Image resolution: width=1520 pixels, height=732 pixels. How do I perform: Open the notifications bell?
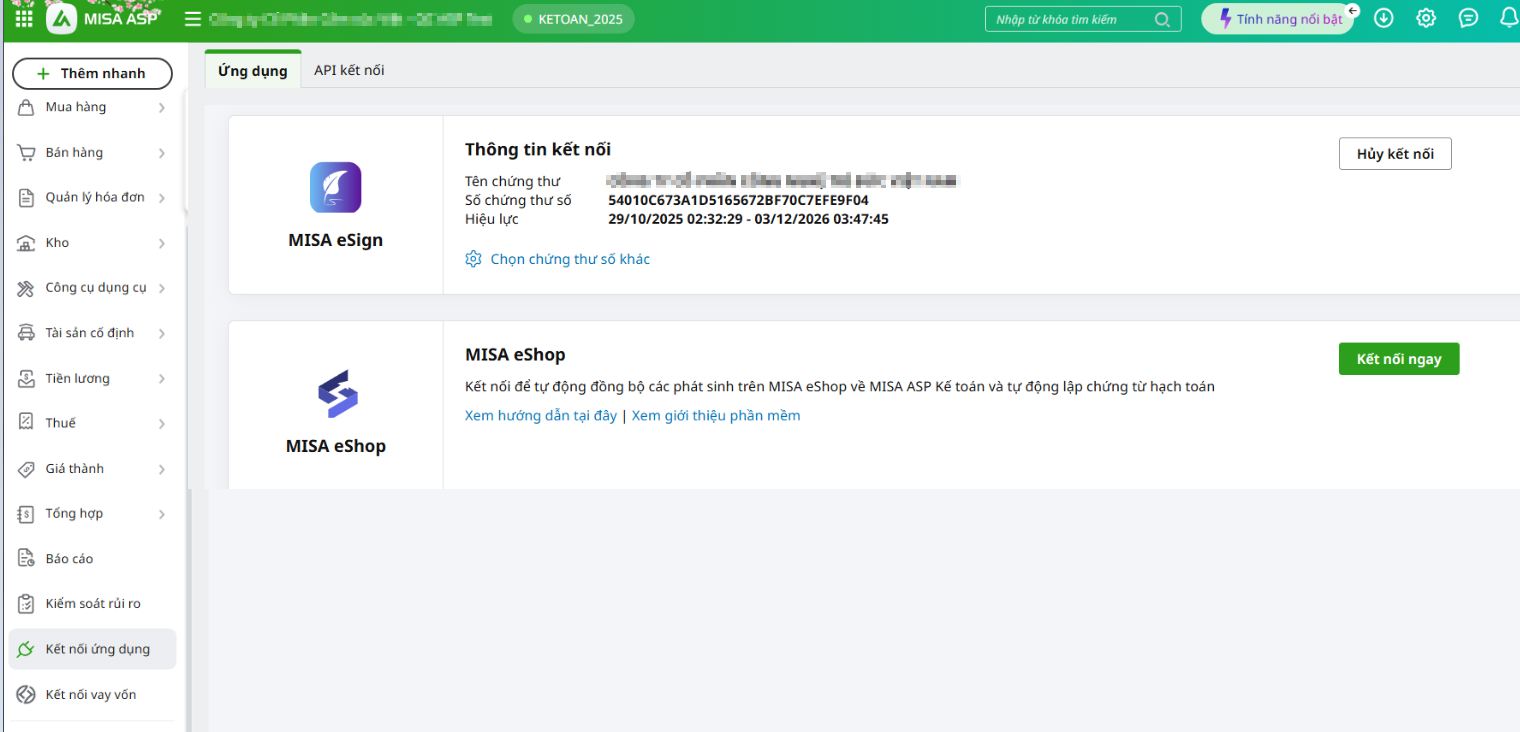tap(1509, 18)
